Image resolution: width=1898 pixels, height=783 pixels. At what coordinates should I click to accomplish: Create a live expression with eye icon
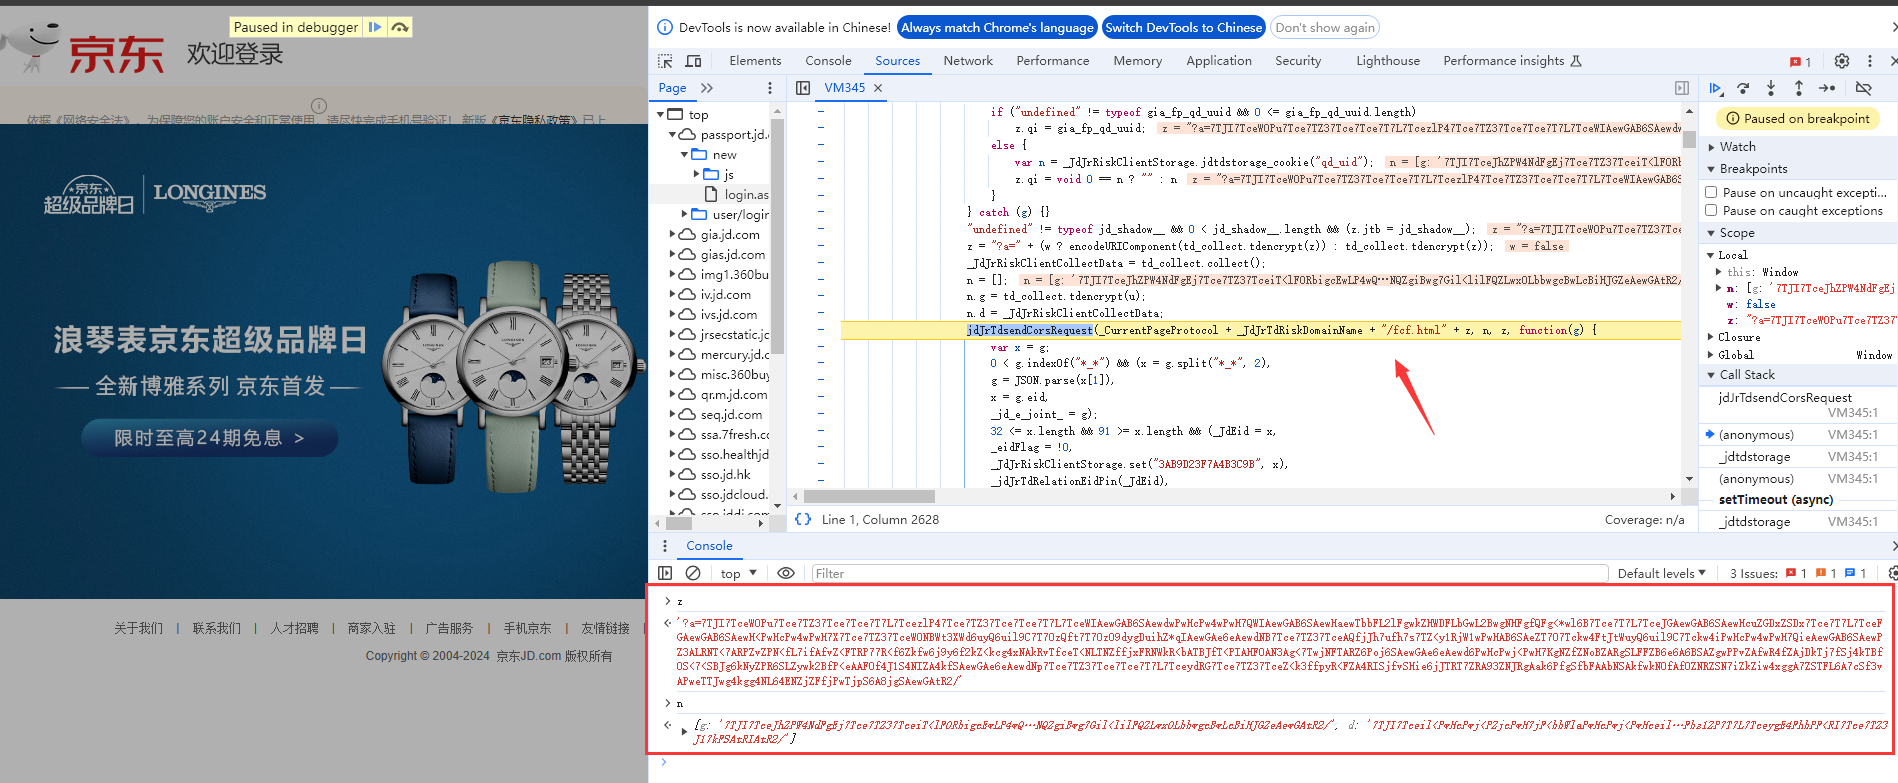click(x=786, y=573)
